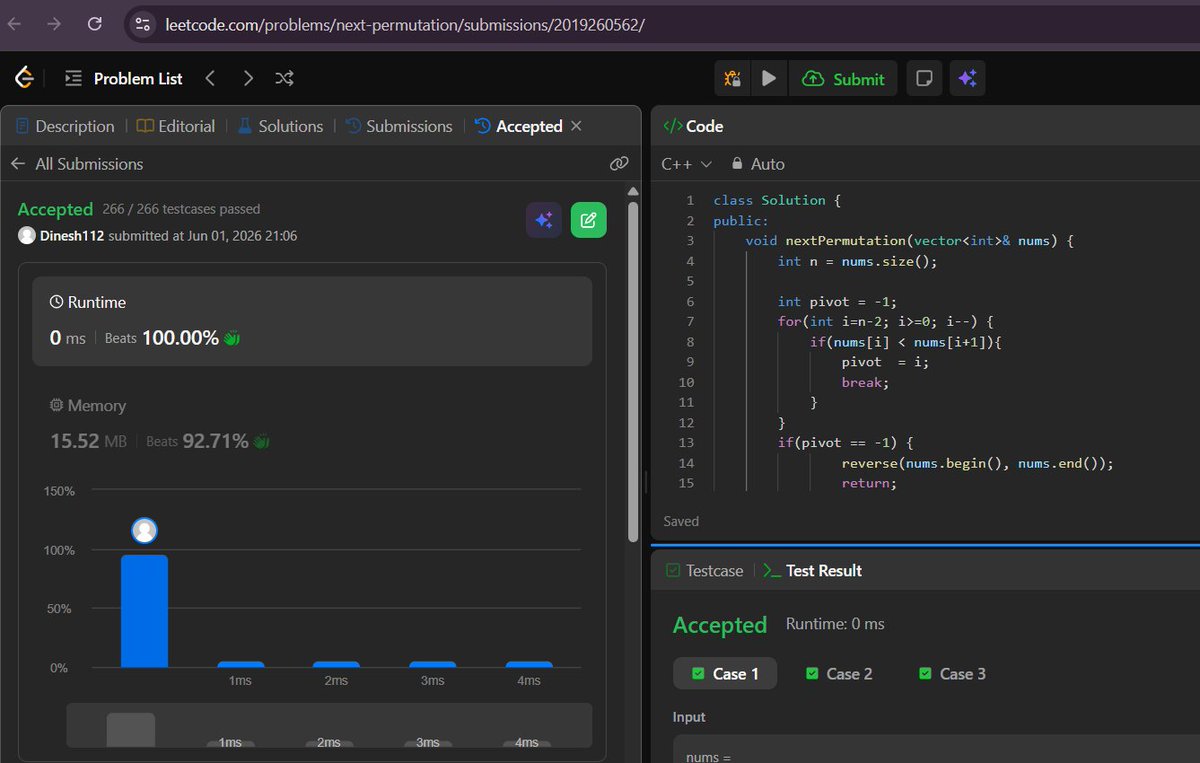Click Dinesh112 avatar next to username

26,236
